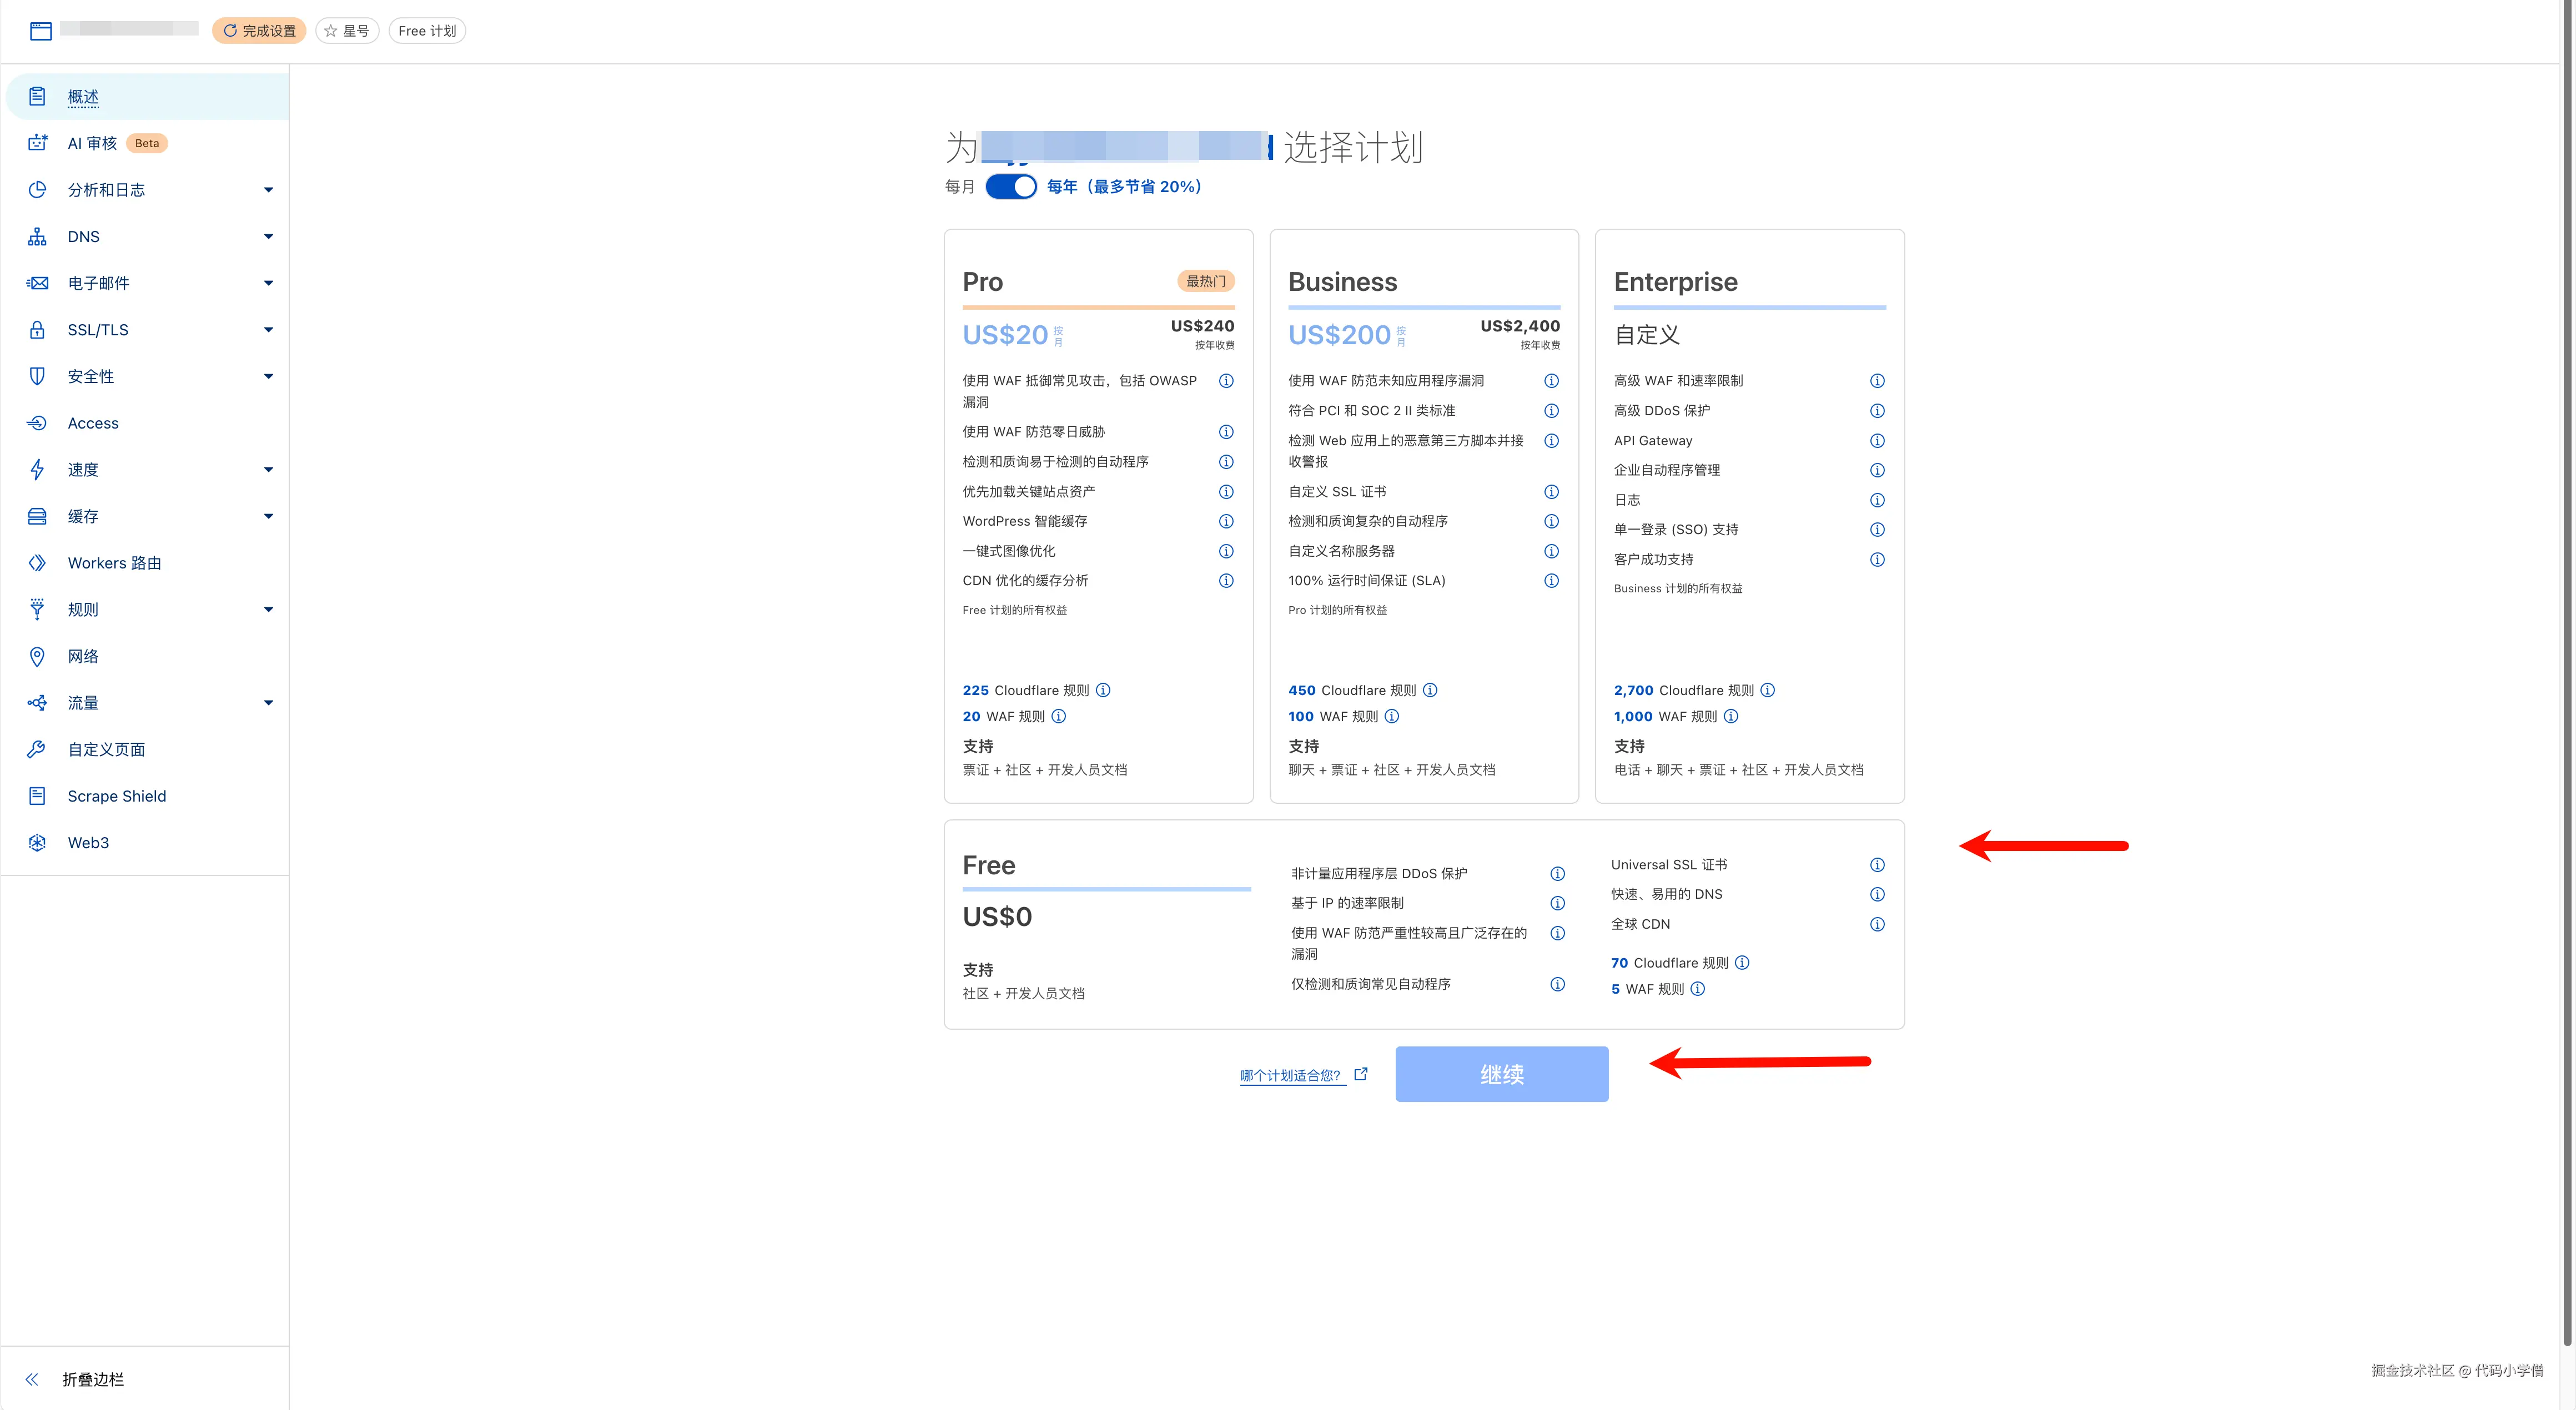Click info icon beside WordPress 智能缓存
Viewport: 2576px width, 1410px height.
click(1226, 521)
